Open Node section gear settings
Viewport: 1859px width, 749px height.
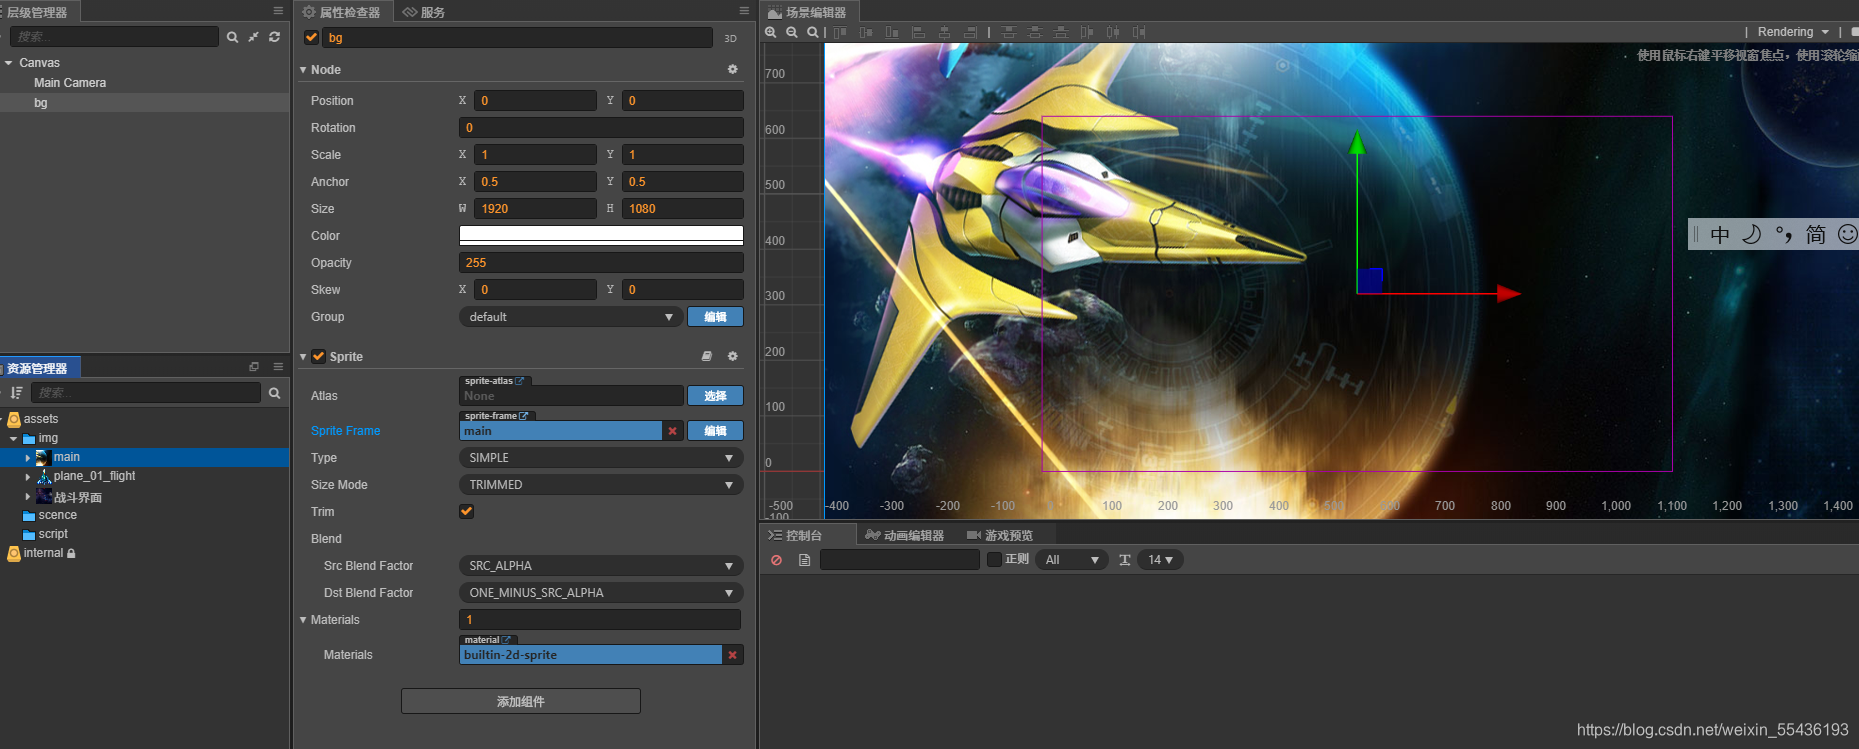pos(732,69)
